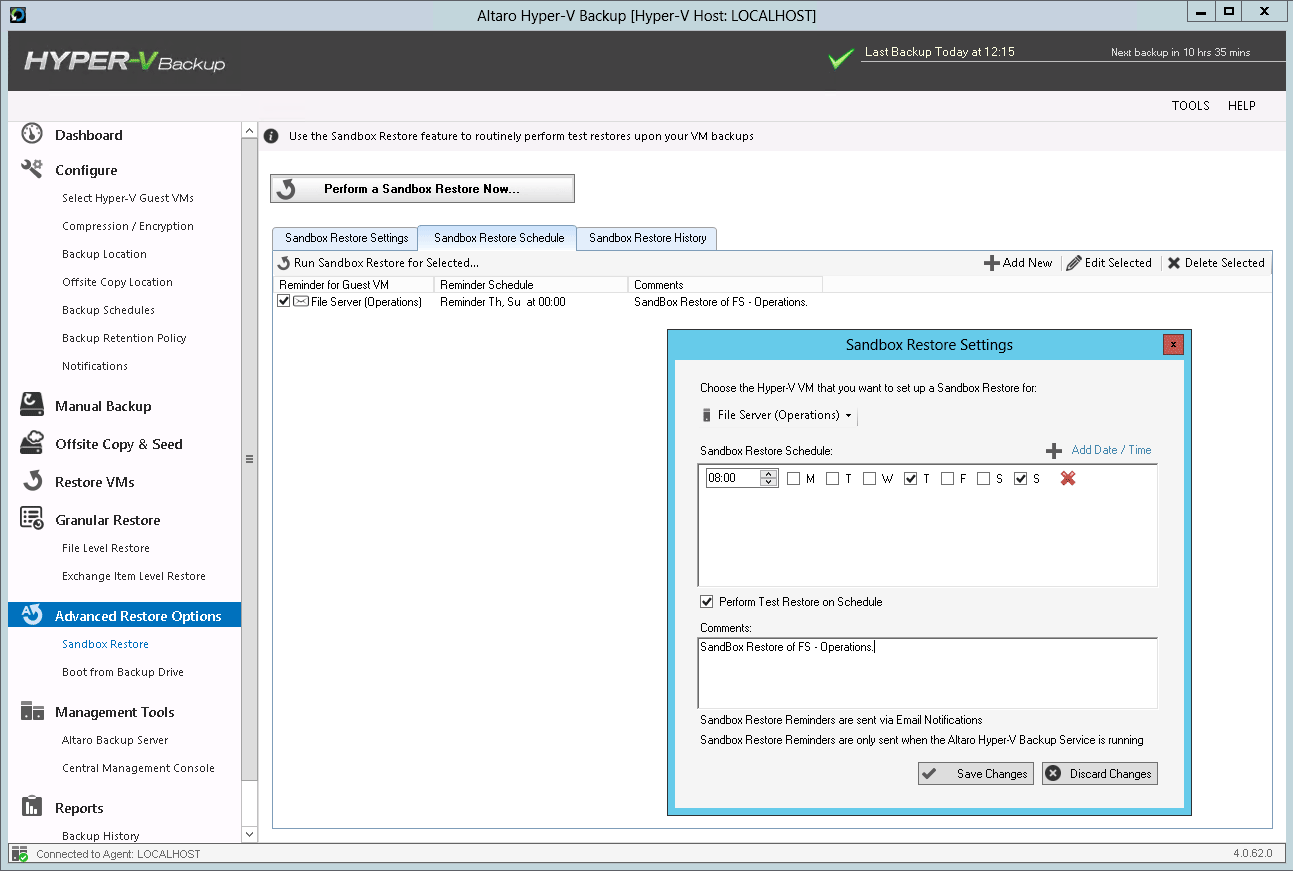Screen dimensions: 1293x871
Task: Click the server icon beside File Server dropdown
Action: point(707,415)
